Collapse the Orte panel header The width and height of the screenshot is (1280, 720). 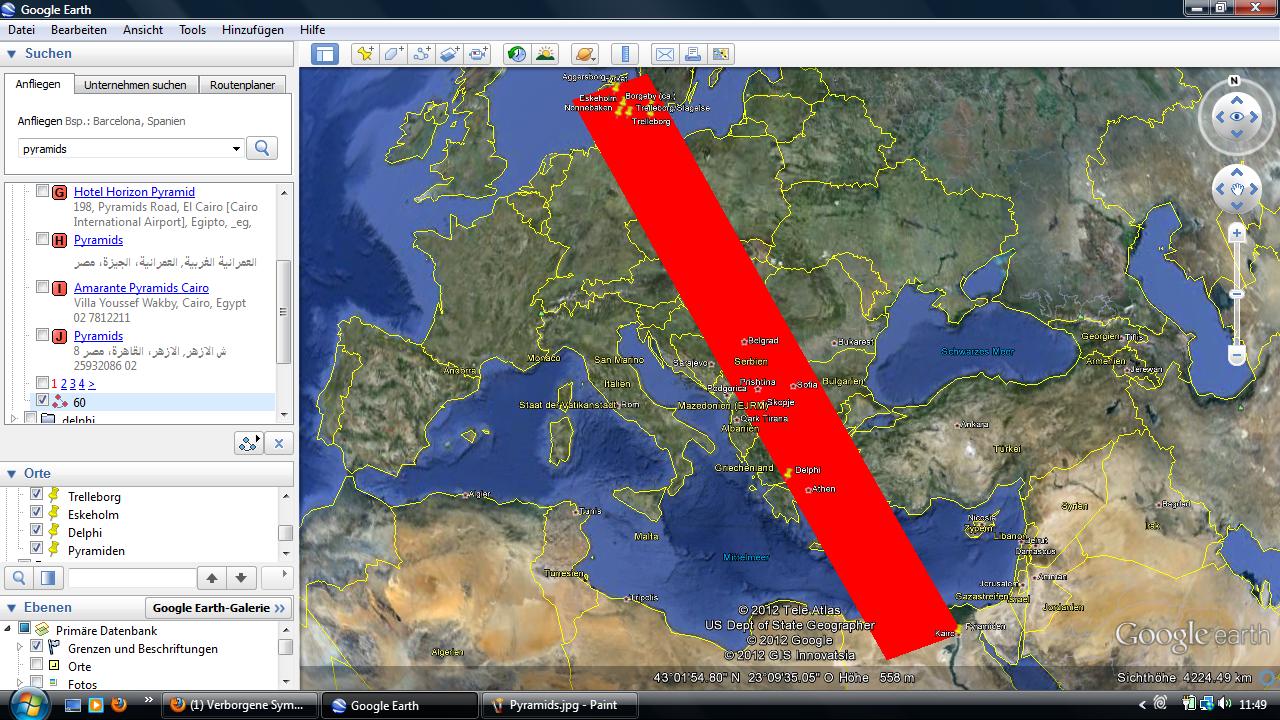coord(12,474)
